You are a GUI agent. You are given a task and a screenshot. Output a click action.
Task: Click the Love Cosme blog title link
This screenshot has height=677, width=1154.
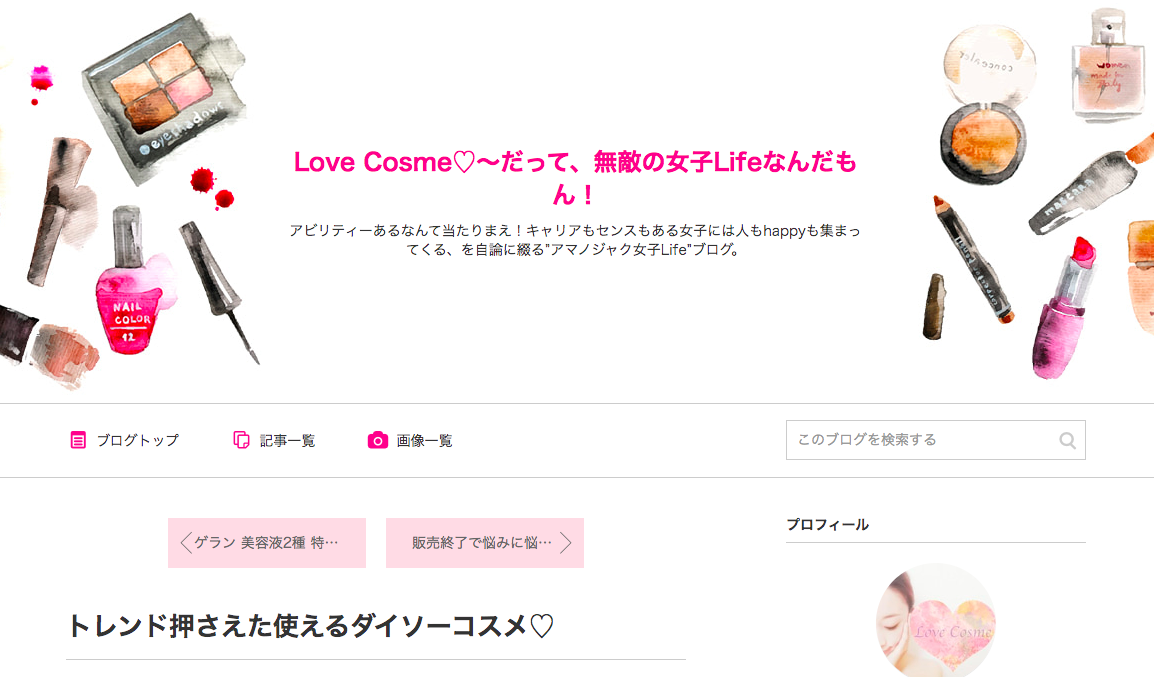(x=575, y=177)
